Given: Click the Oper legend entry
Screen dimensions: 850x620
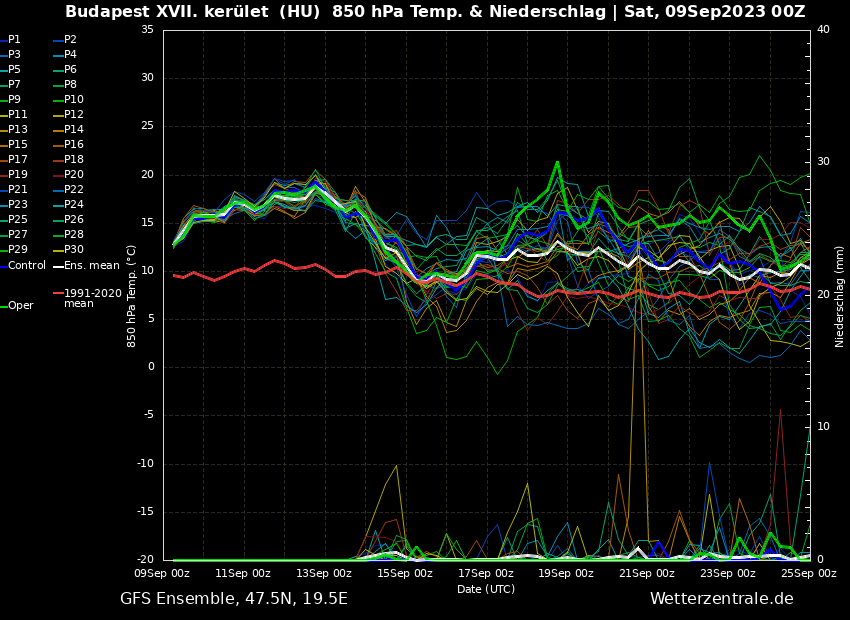Looking at the screenshot, I should click(21, 305).
